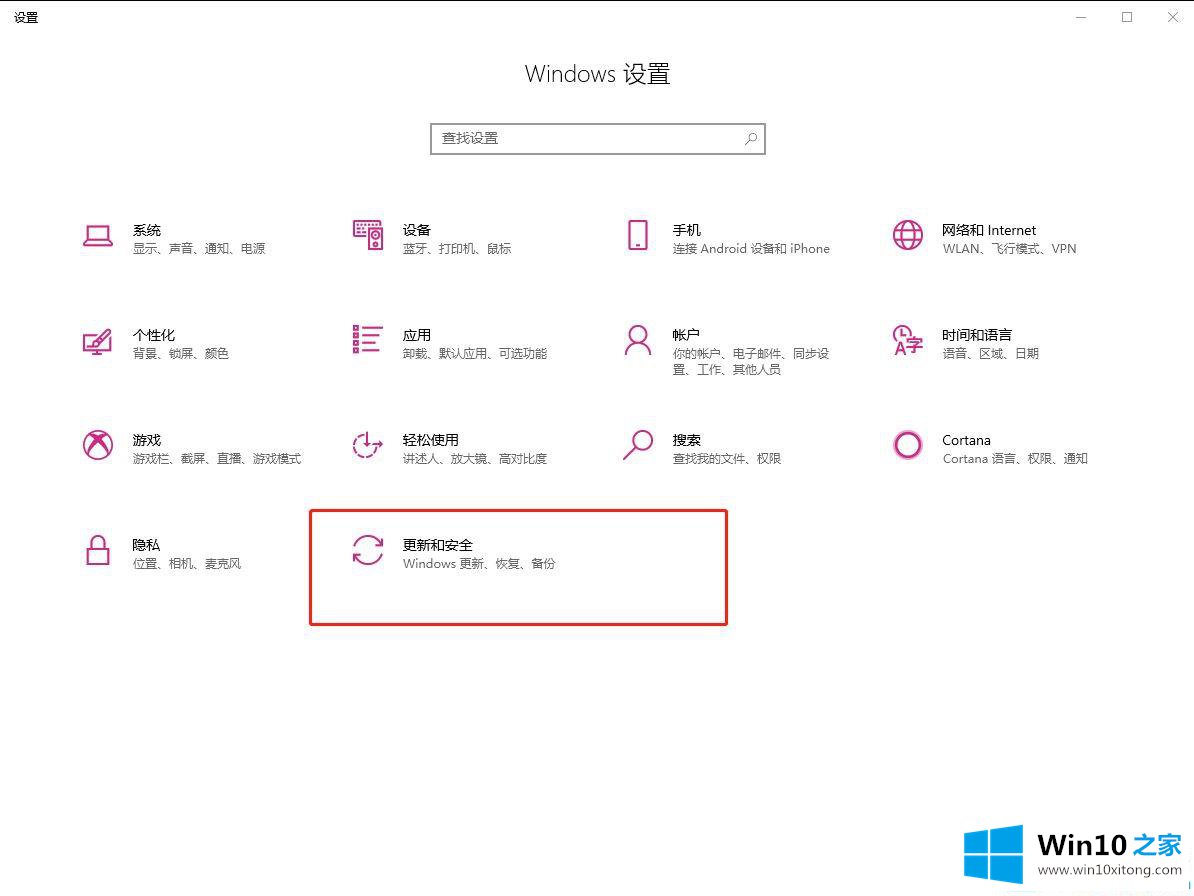Viewport: 1194px width, 896px height.
Task: Open the 个性化 paintbrush icon
Action: point(97,341)
